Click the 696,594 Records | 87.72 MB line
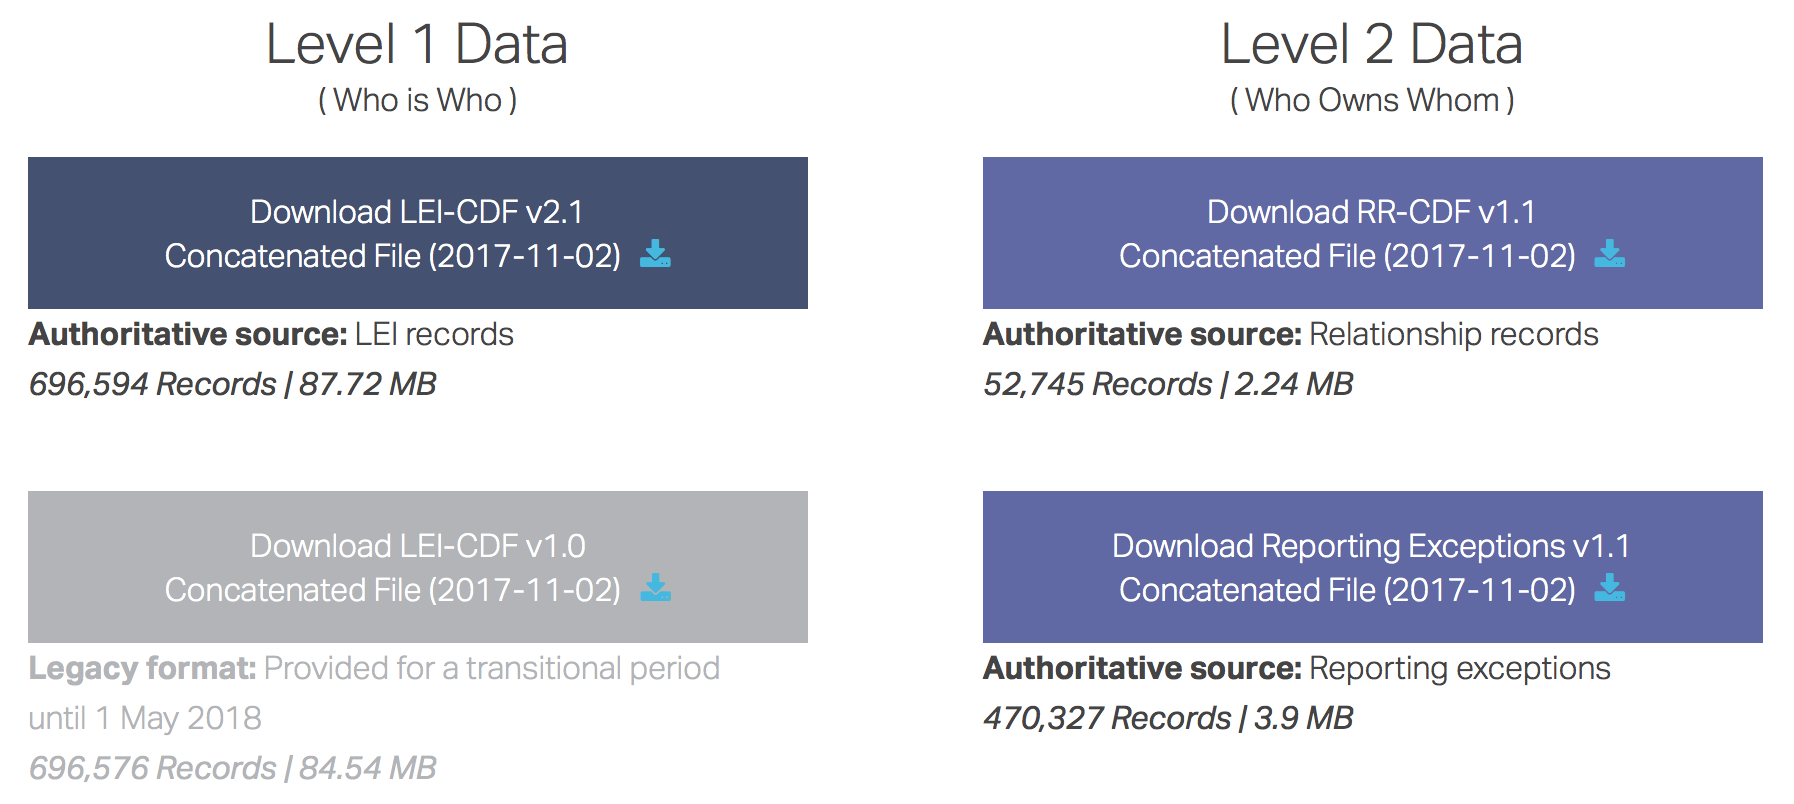Image resolution: width=1794 pixels, height=804 pixels. click(233, 384)
